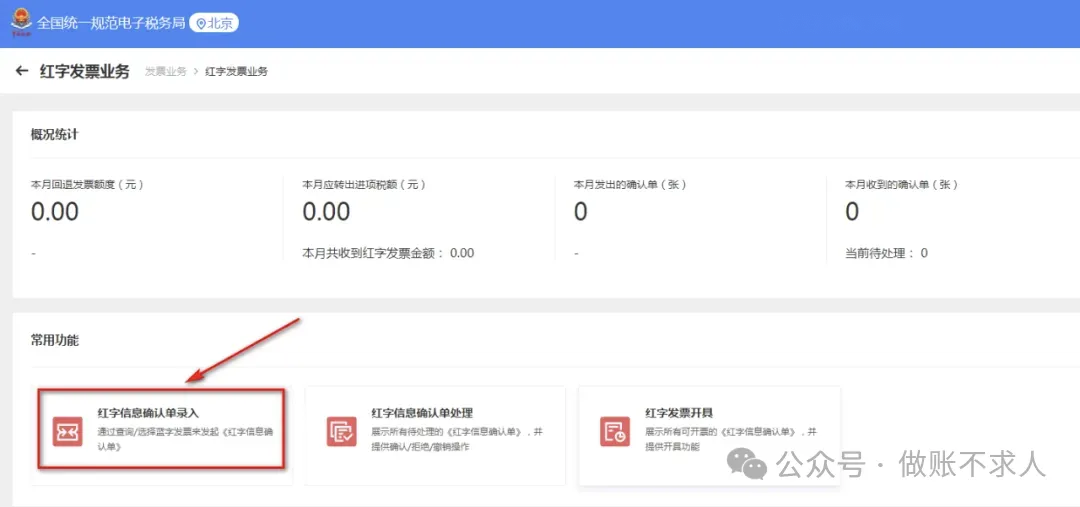Open 红字发票开具 function title
The width and height of the screenshot is (1080, 507).
(678, 413)
